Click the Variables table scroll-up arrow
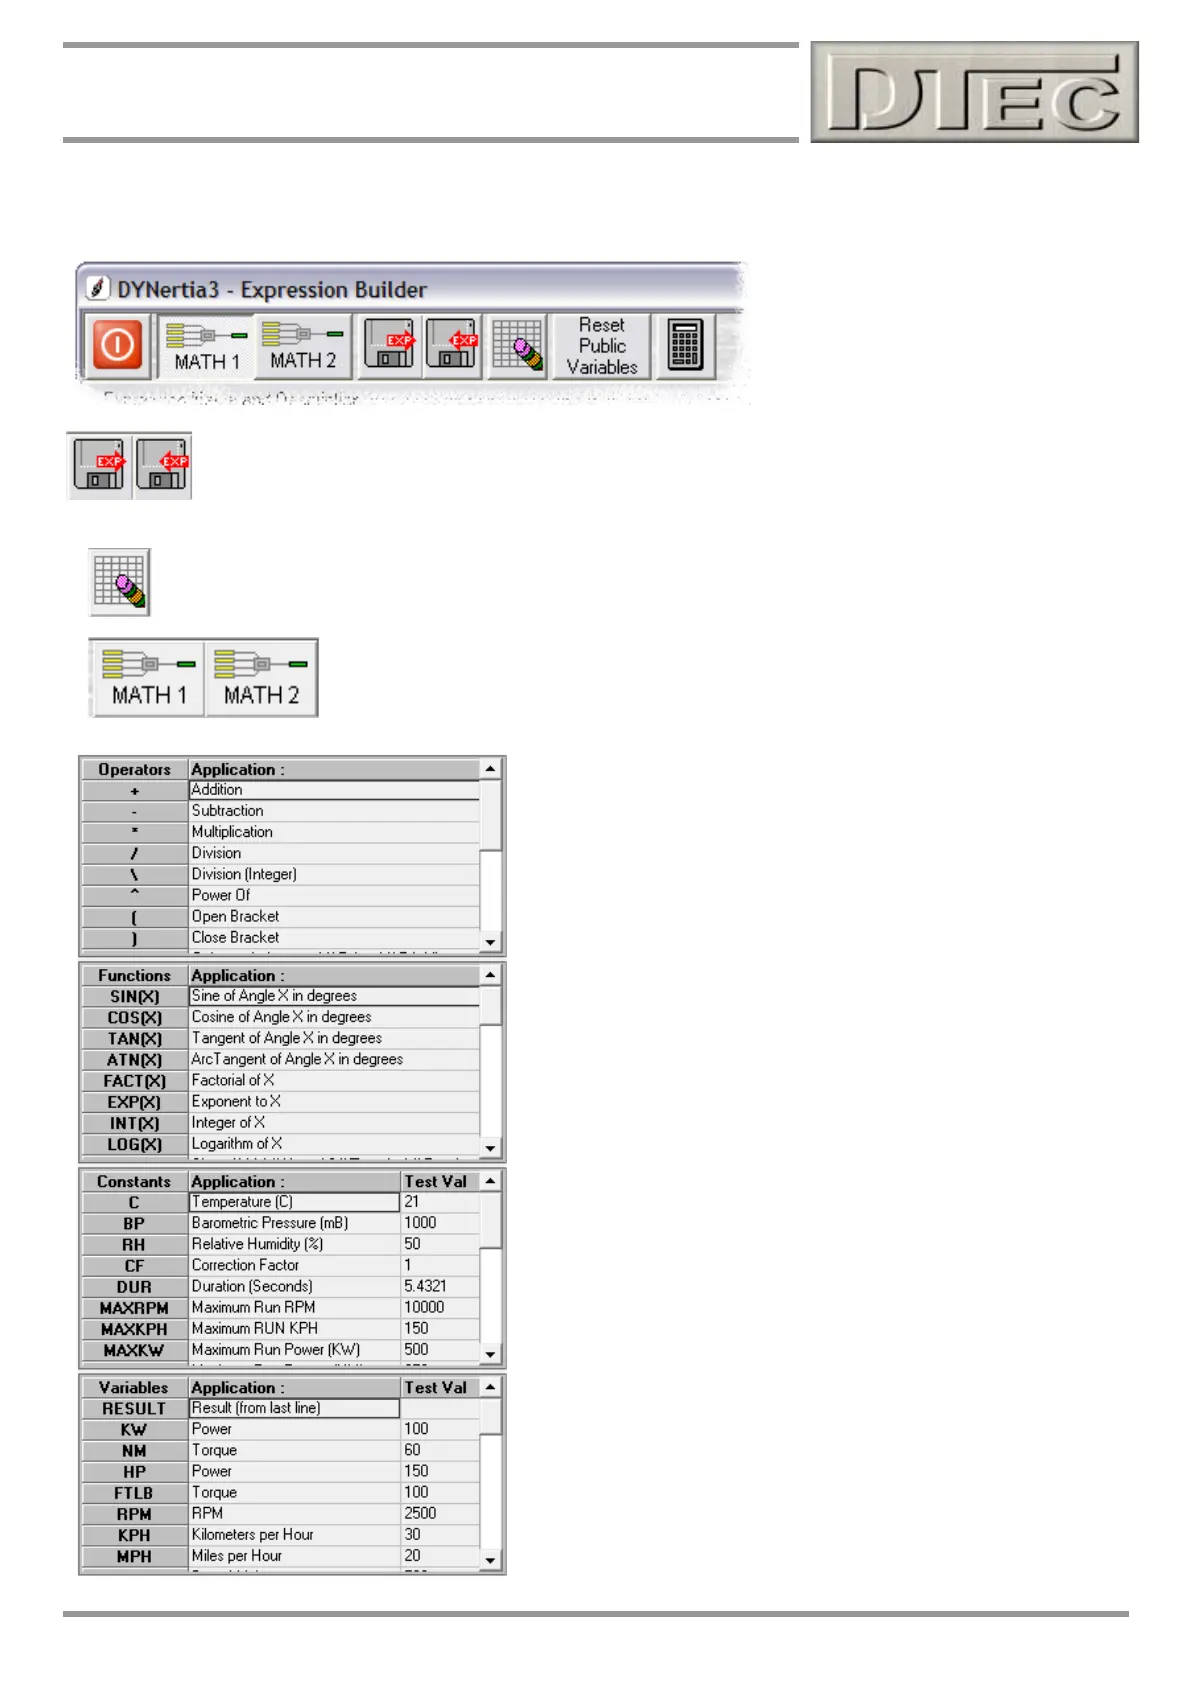1191x1684 pixels. click(490, 1387)
